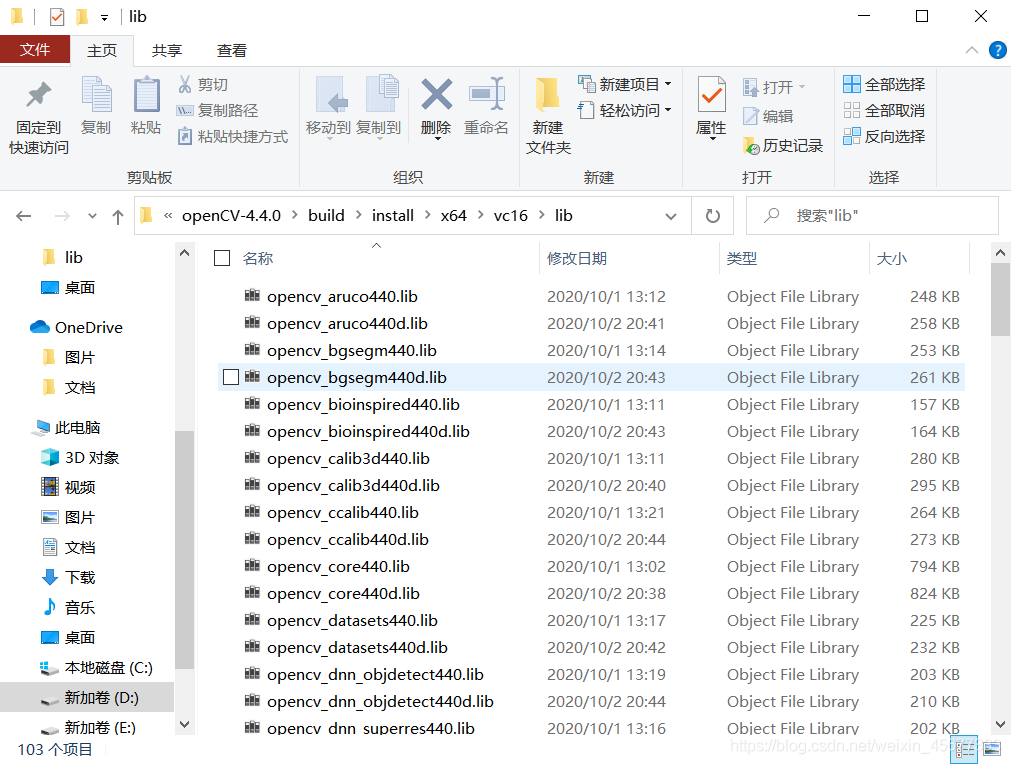Toggle the select-all checkbox in Name column
The image size is (1011, 764).
221,257
